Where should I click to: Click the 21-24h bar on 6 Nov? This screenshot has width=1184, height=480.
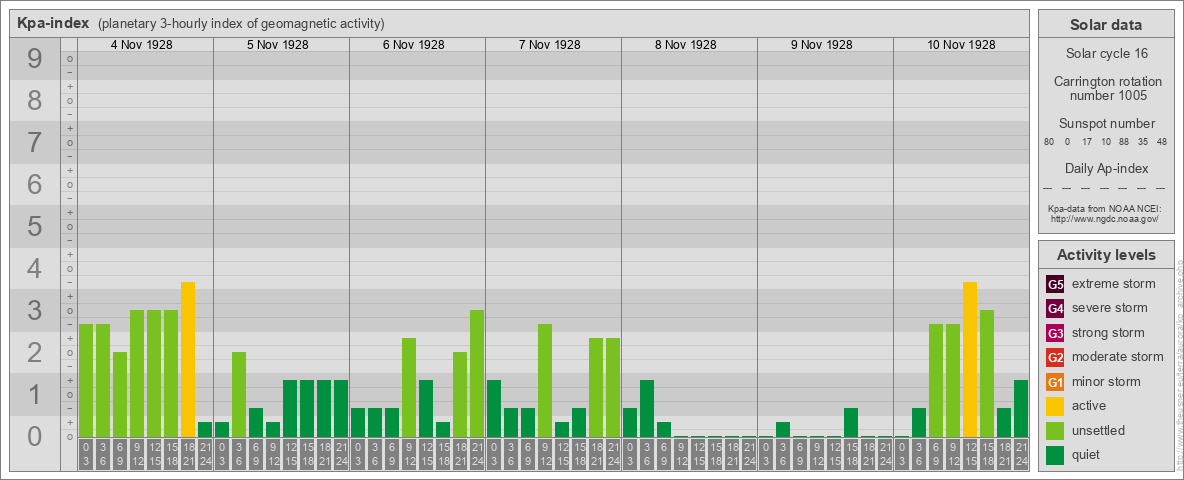coord(477,374)
